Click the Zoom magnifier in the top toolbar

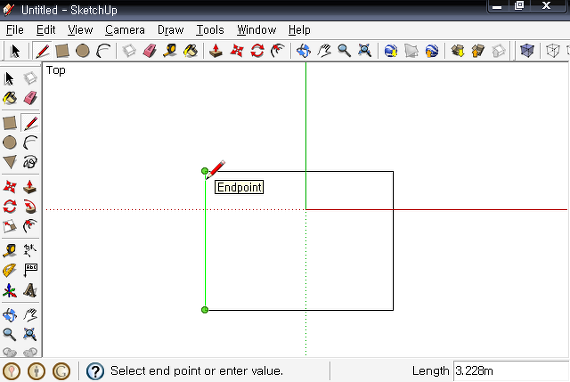pyautogui.click(x=344, y=51)
